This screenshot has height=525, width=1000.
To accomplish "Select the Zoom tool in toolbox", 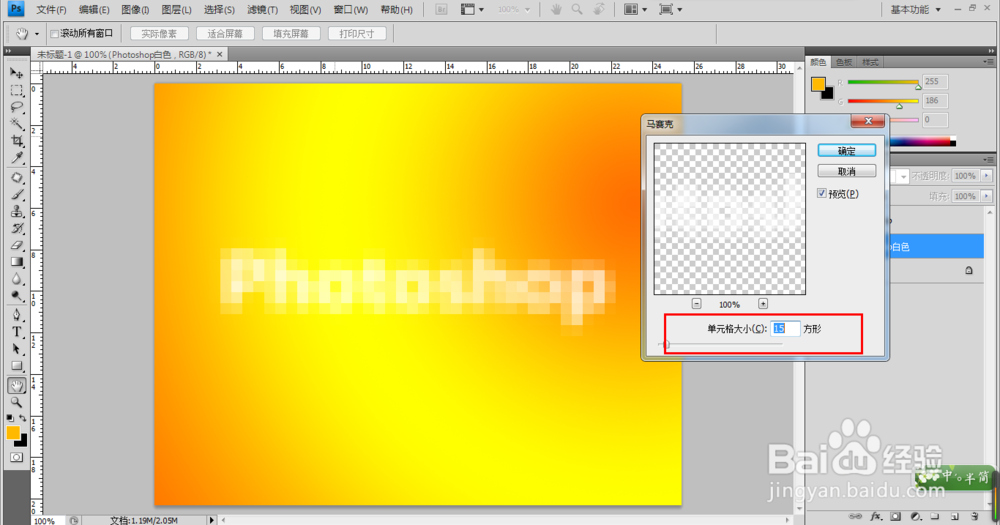I will (17, 403).
